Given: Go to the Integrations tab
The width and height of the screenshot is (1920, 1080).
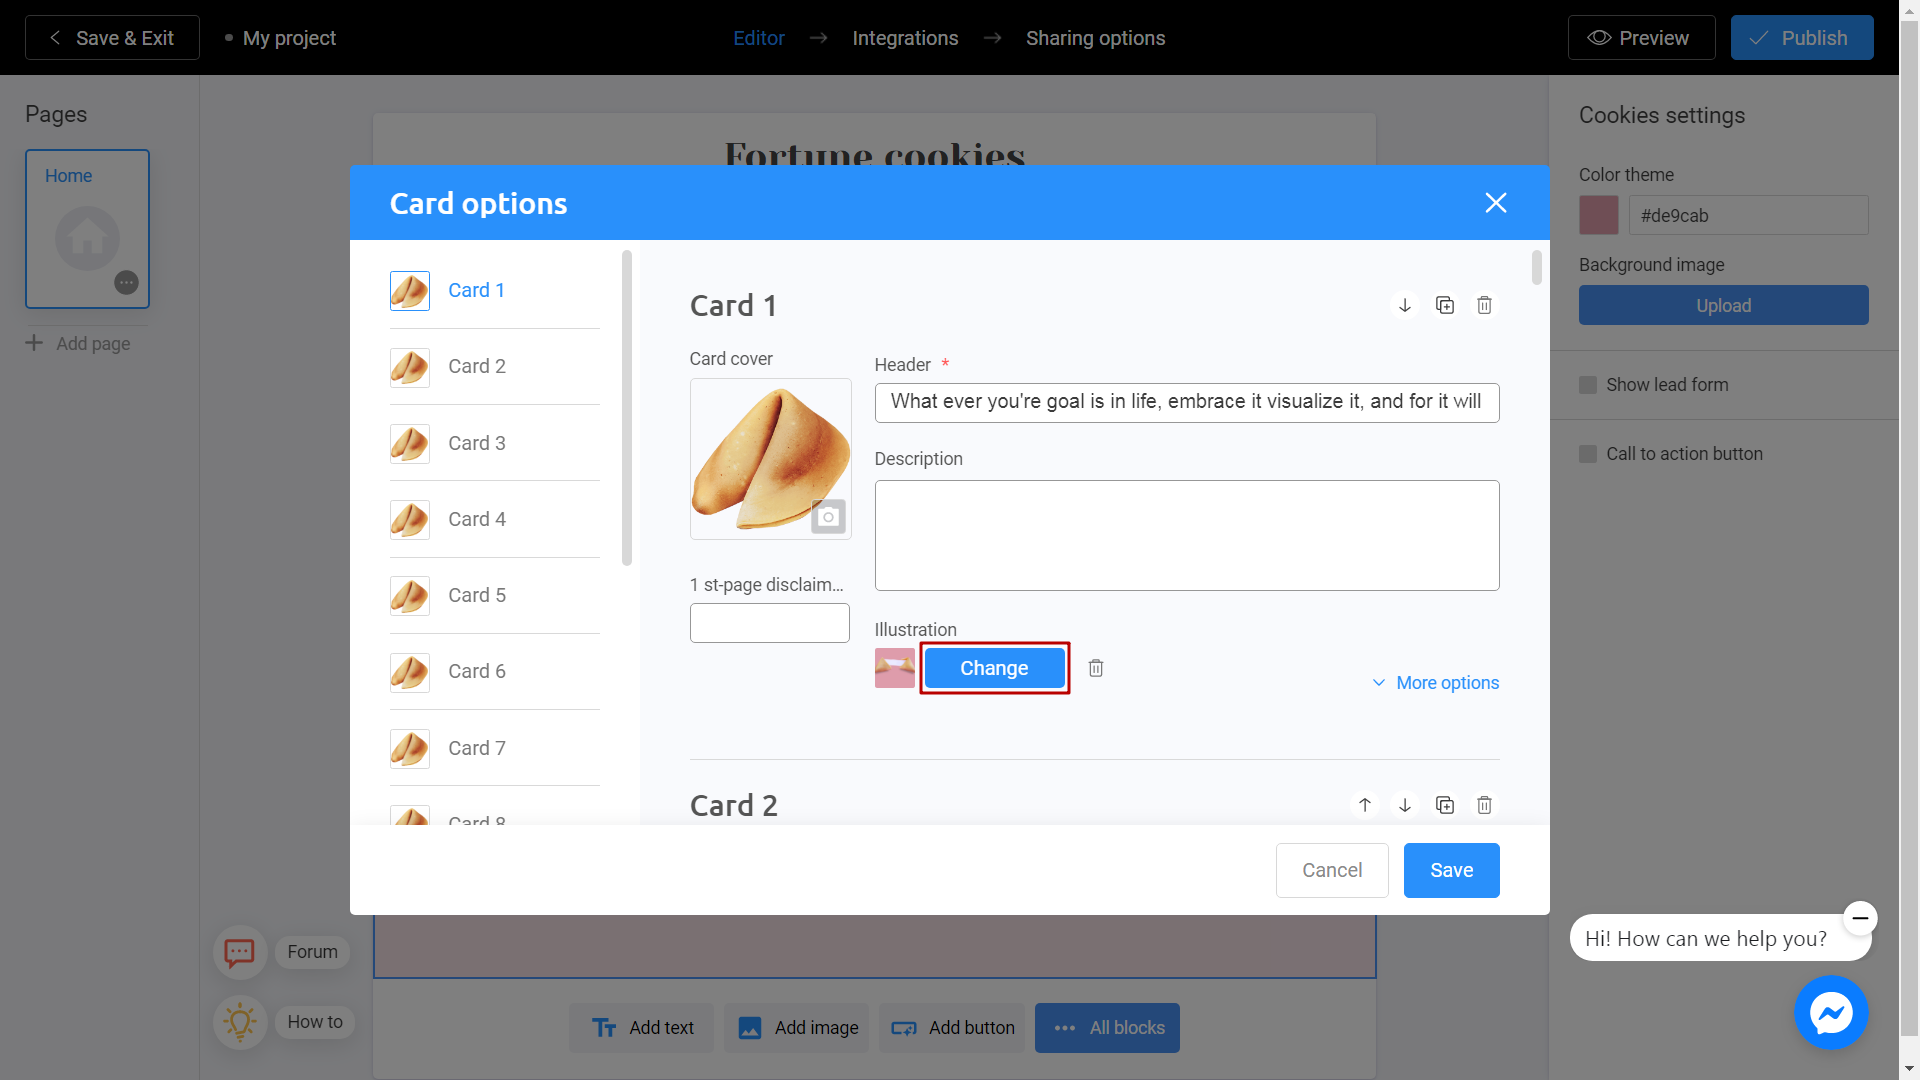Looking at the screenshot, I should (905, 37).
